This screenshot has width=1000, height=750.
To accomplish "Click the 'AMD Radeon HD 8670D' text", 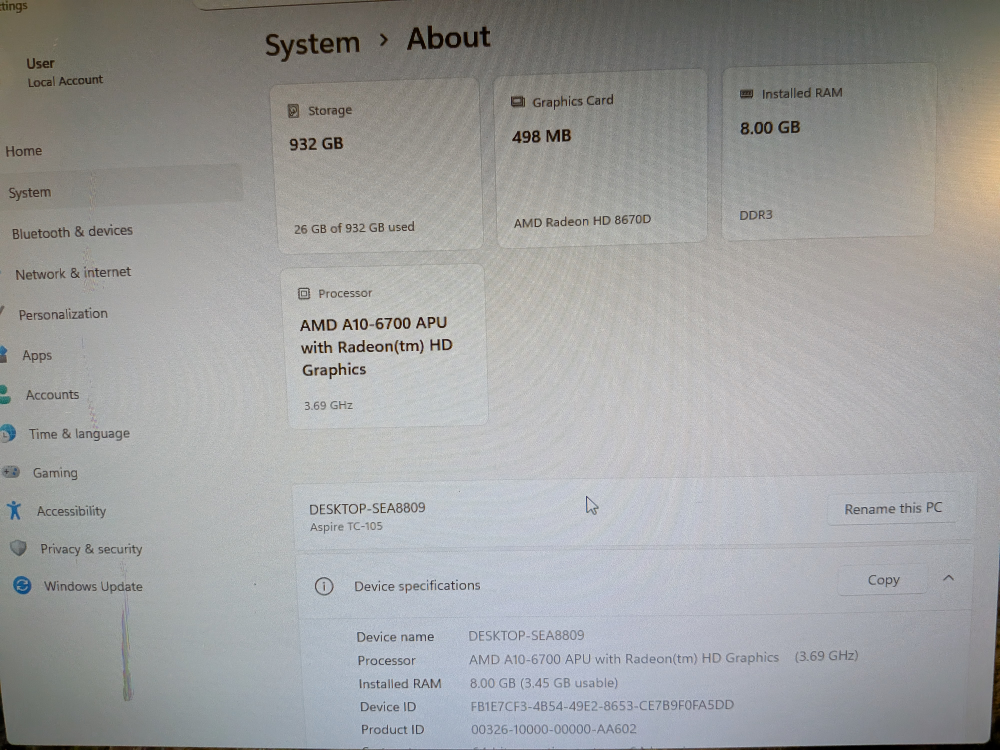I will pyautogui.click(x=582, y=221).
